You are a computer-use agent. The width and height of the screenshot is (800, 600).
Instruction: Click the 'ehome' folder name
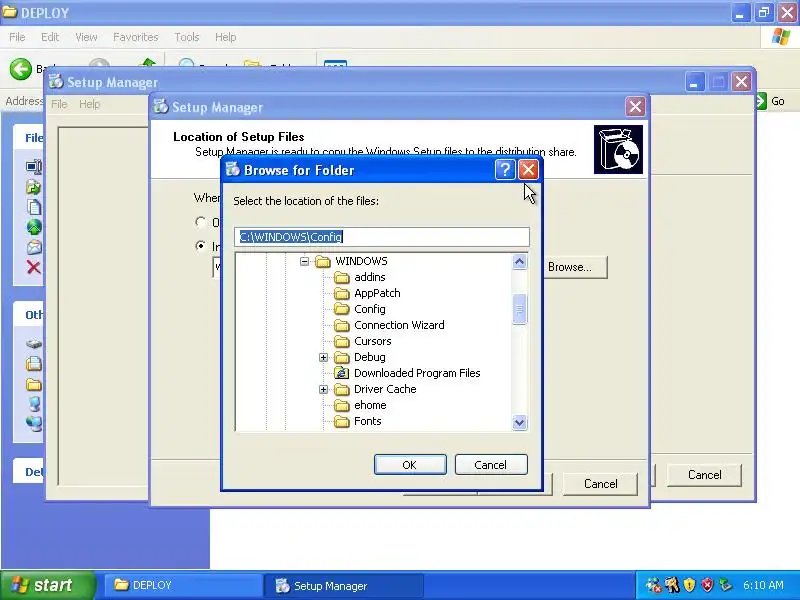370,405
